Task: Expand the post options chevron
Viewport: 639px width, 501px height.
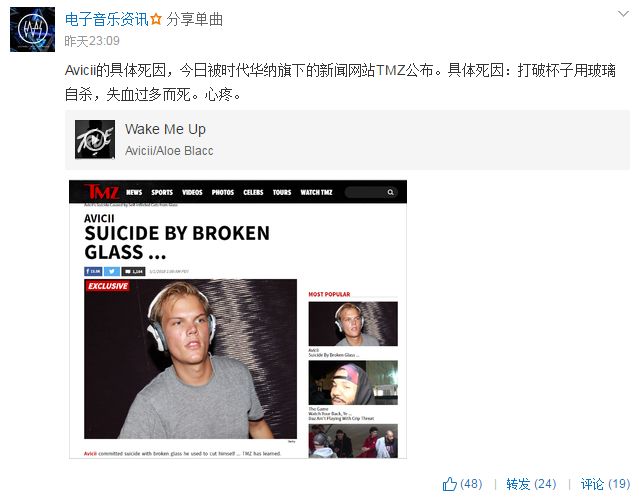Action: [x=623, y=14]
